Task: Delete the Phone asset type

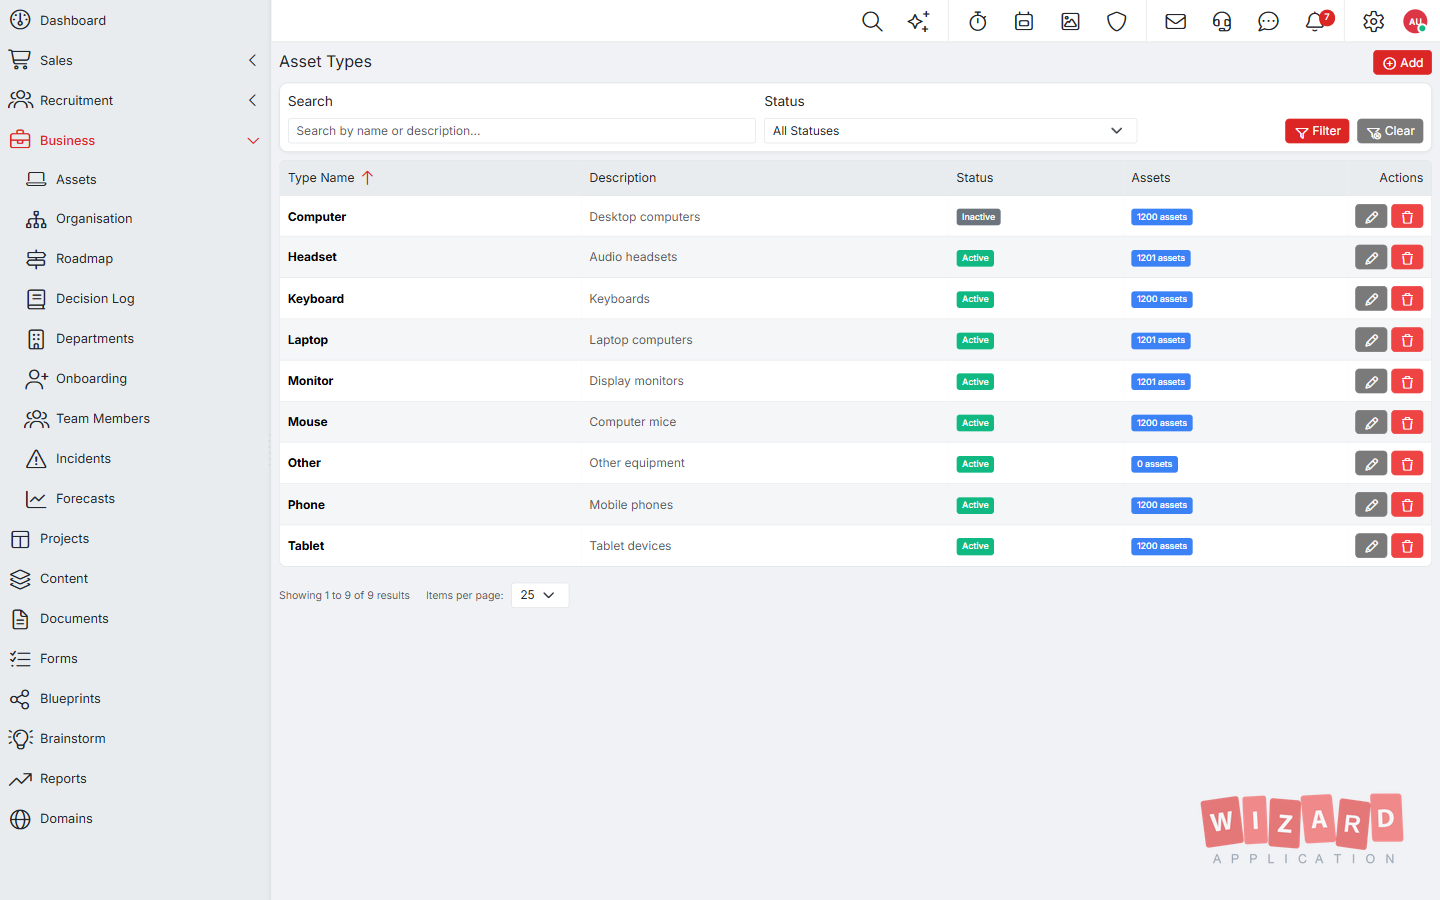Action: (1407, 505)
